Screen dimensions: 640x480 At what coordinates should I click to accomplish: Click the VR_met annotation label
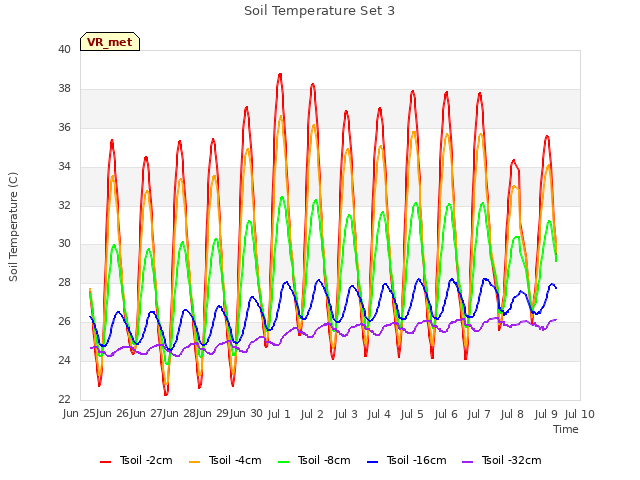pos(110,42)
